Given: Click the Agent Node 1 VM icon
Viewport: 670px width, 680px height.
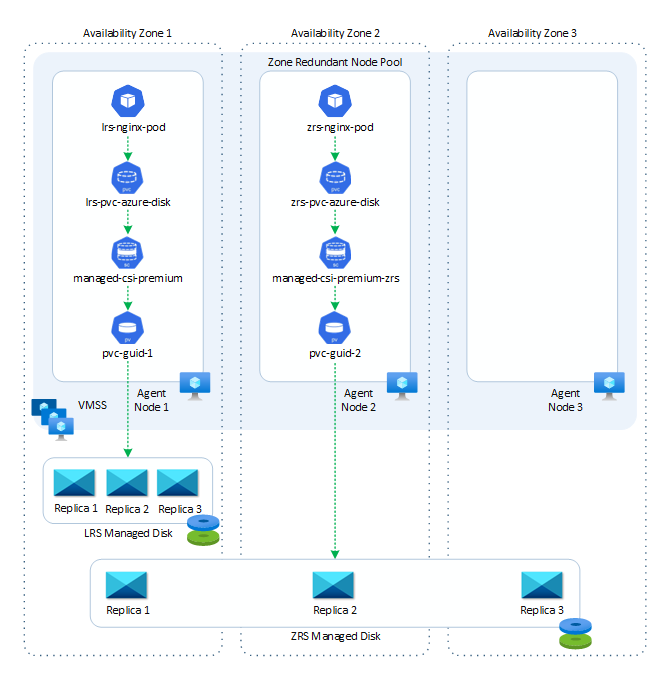Looking at the screenshot, I should (x=195, y=386).
